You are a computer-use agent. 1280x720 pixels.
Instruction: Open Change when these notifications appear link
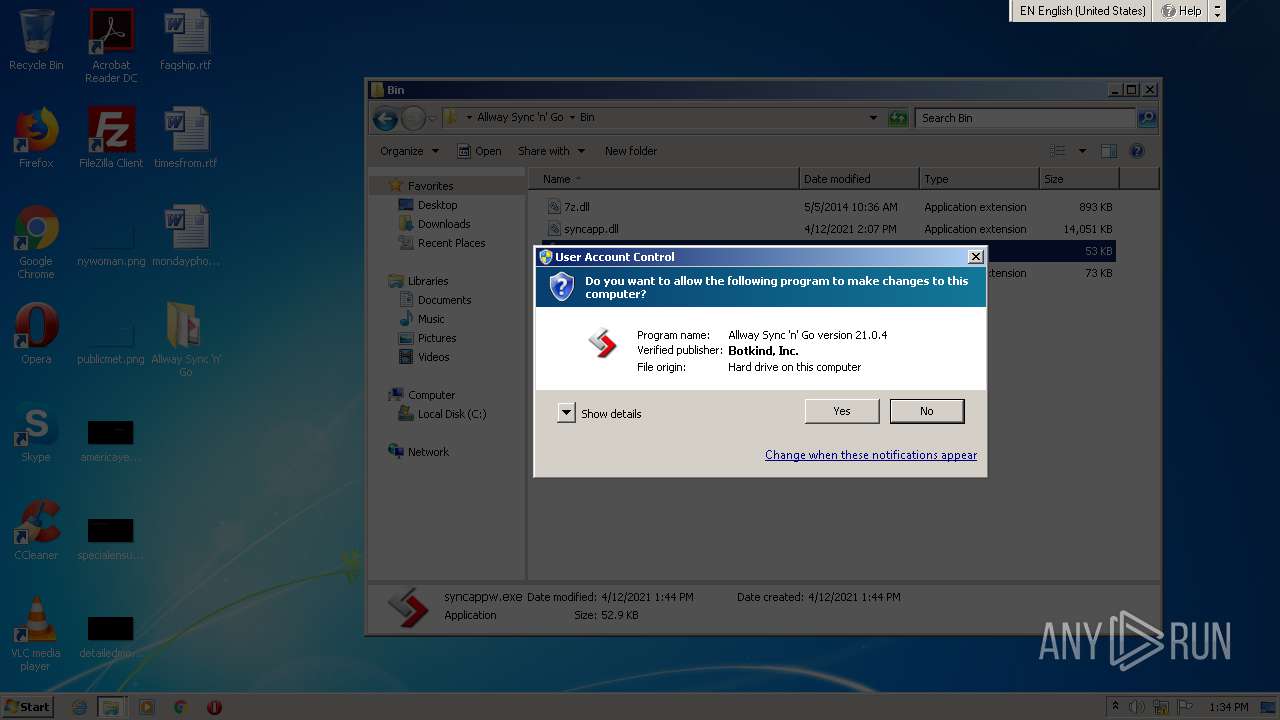click(x=871, y=455)
